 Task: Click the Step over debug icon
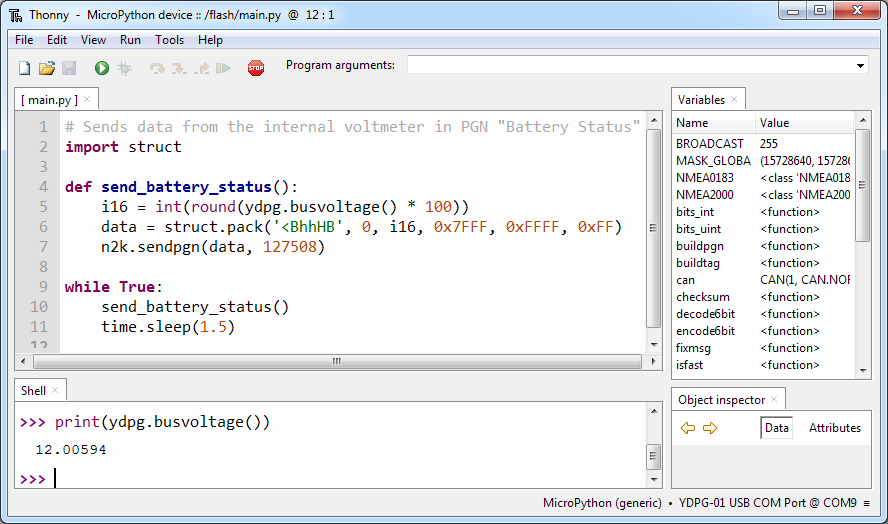(x=157, y=69)
